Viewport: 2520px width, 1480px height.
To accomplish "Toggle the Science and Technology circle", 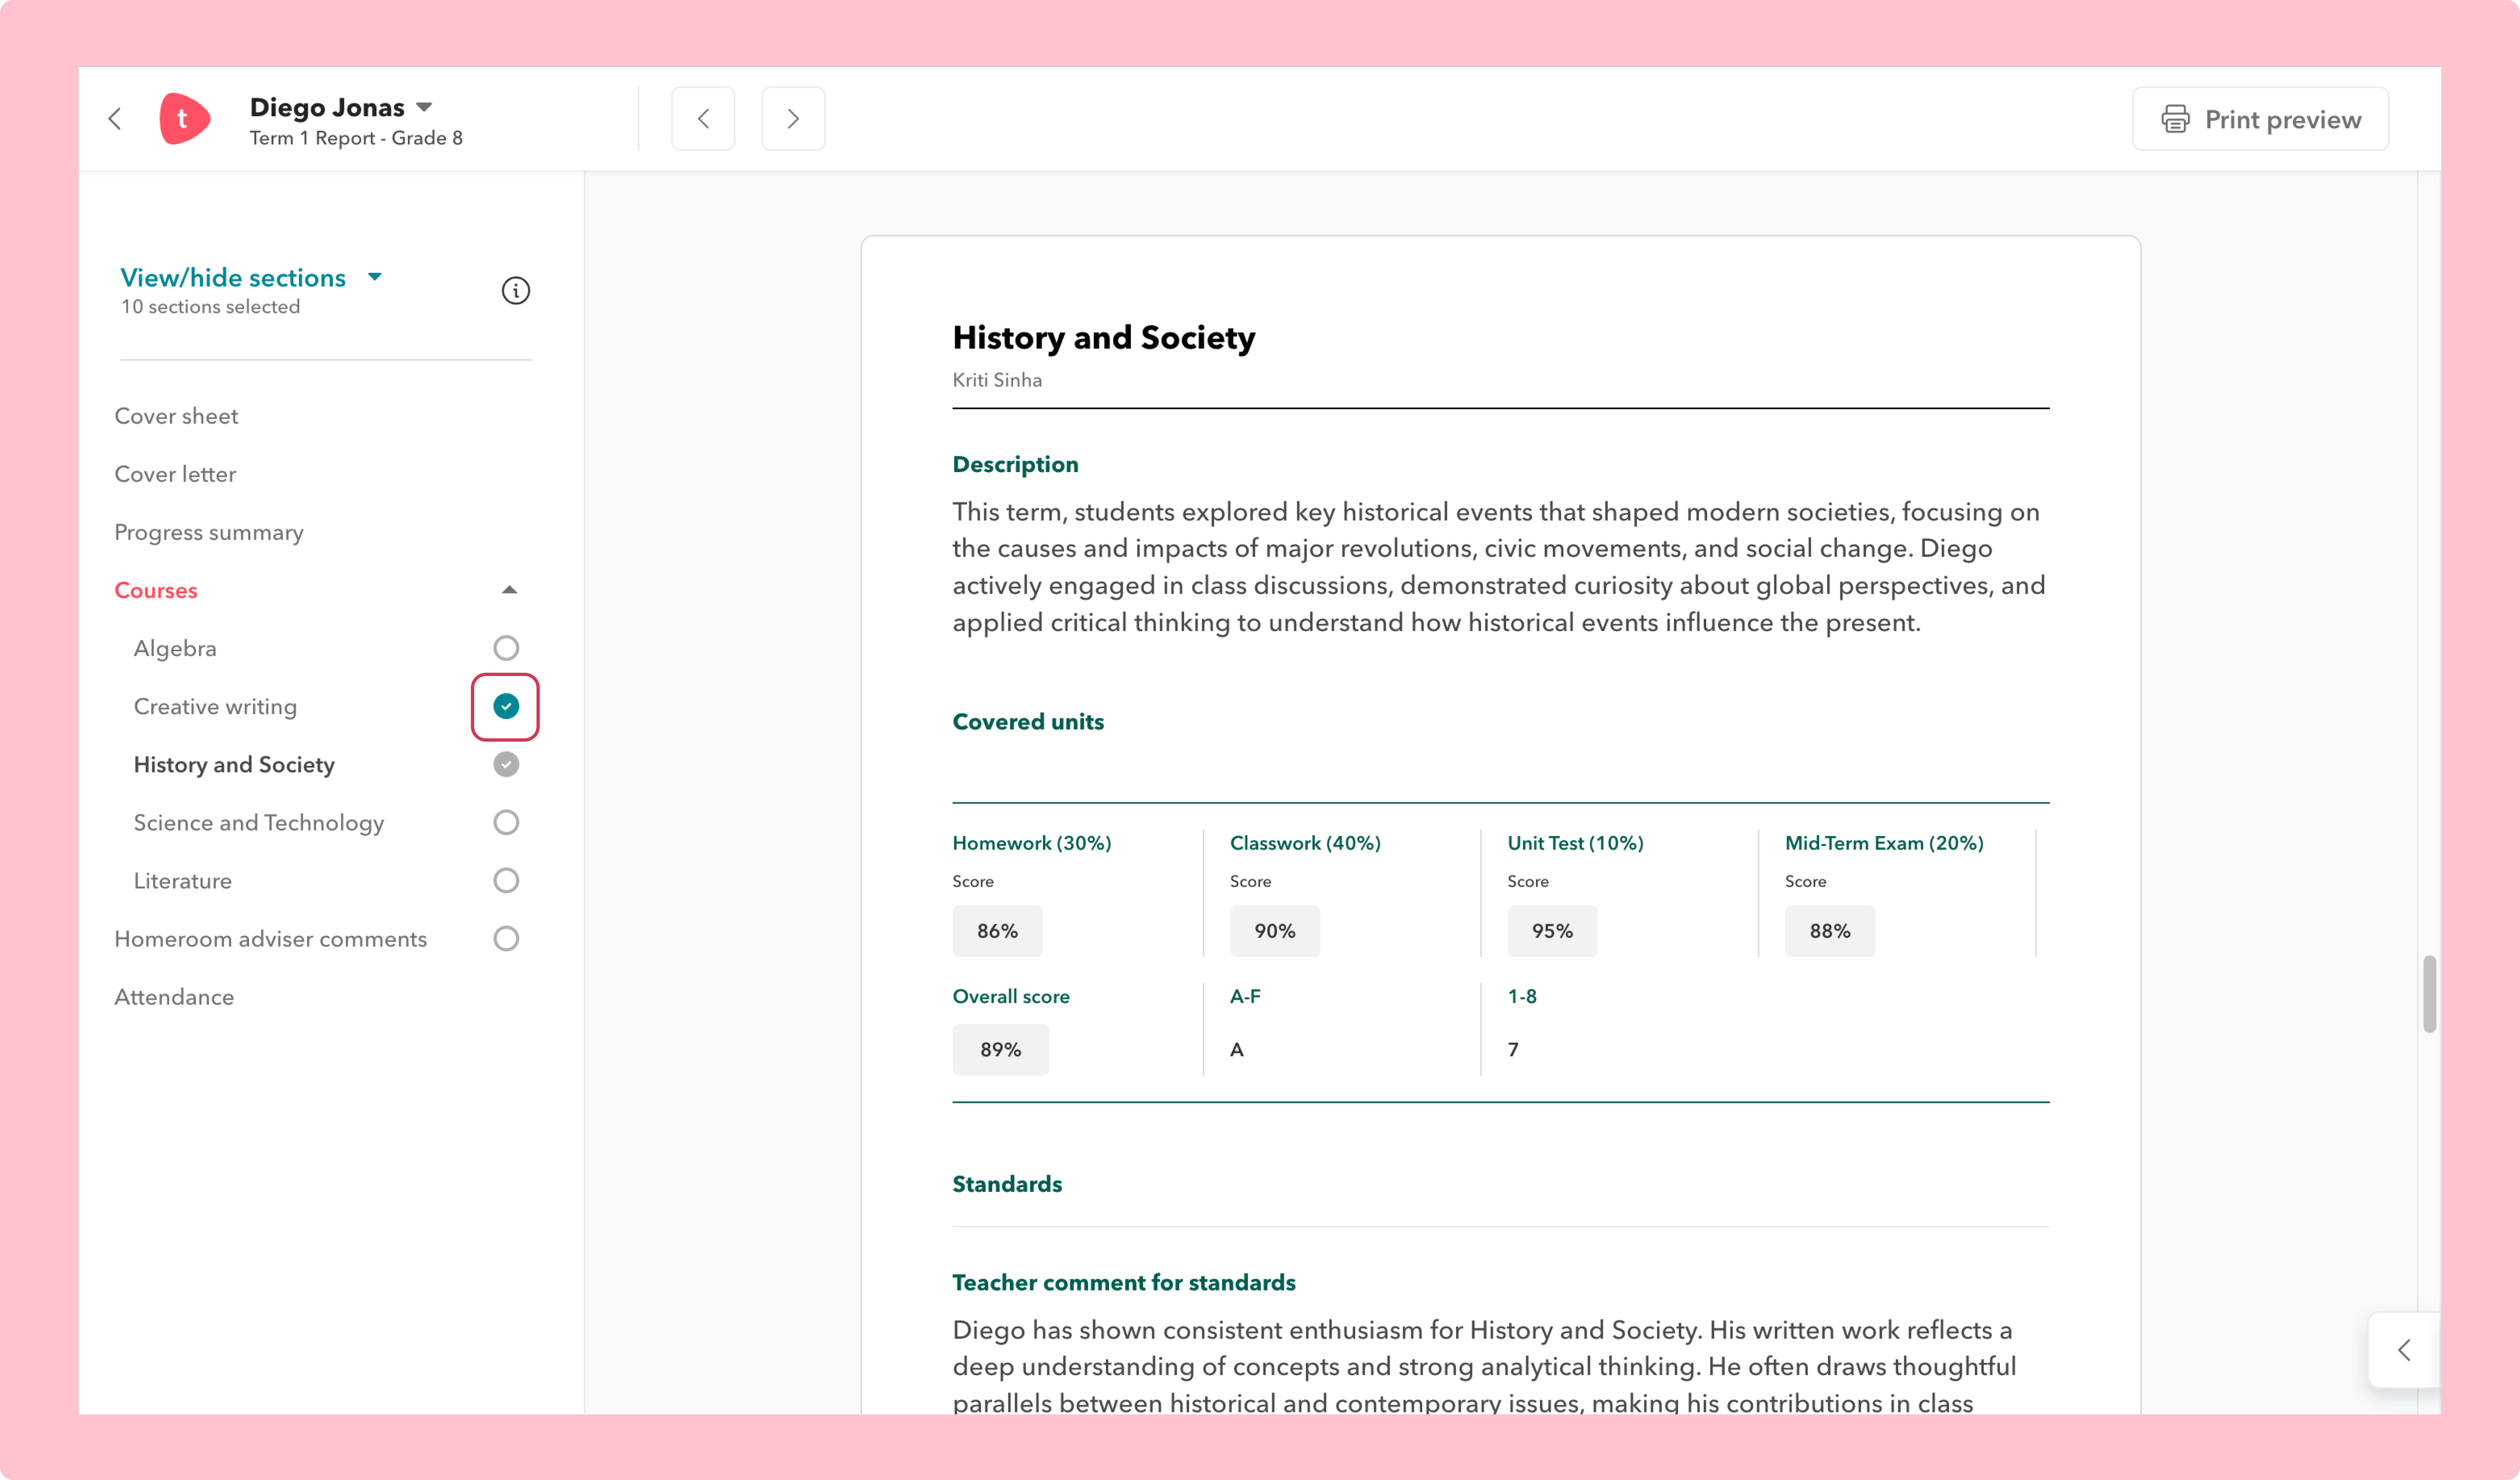I will coord(506,822).
